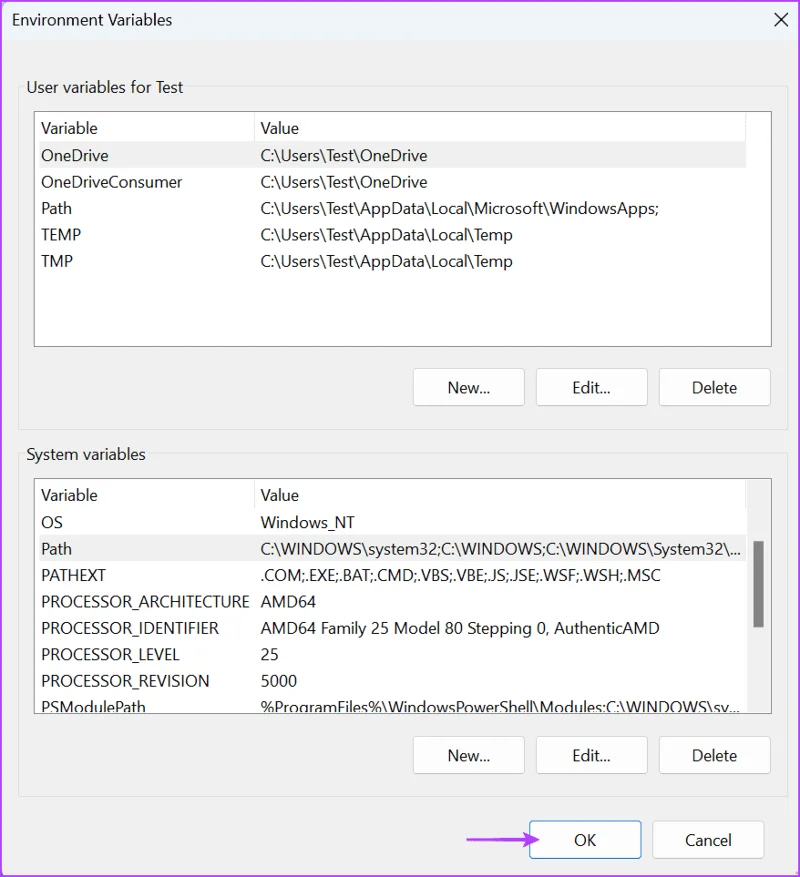Click the C:\Users\Test\AppData\Local\Temp value for TEMP

tap(387, 235)
